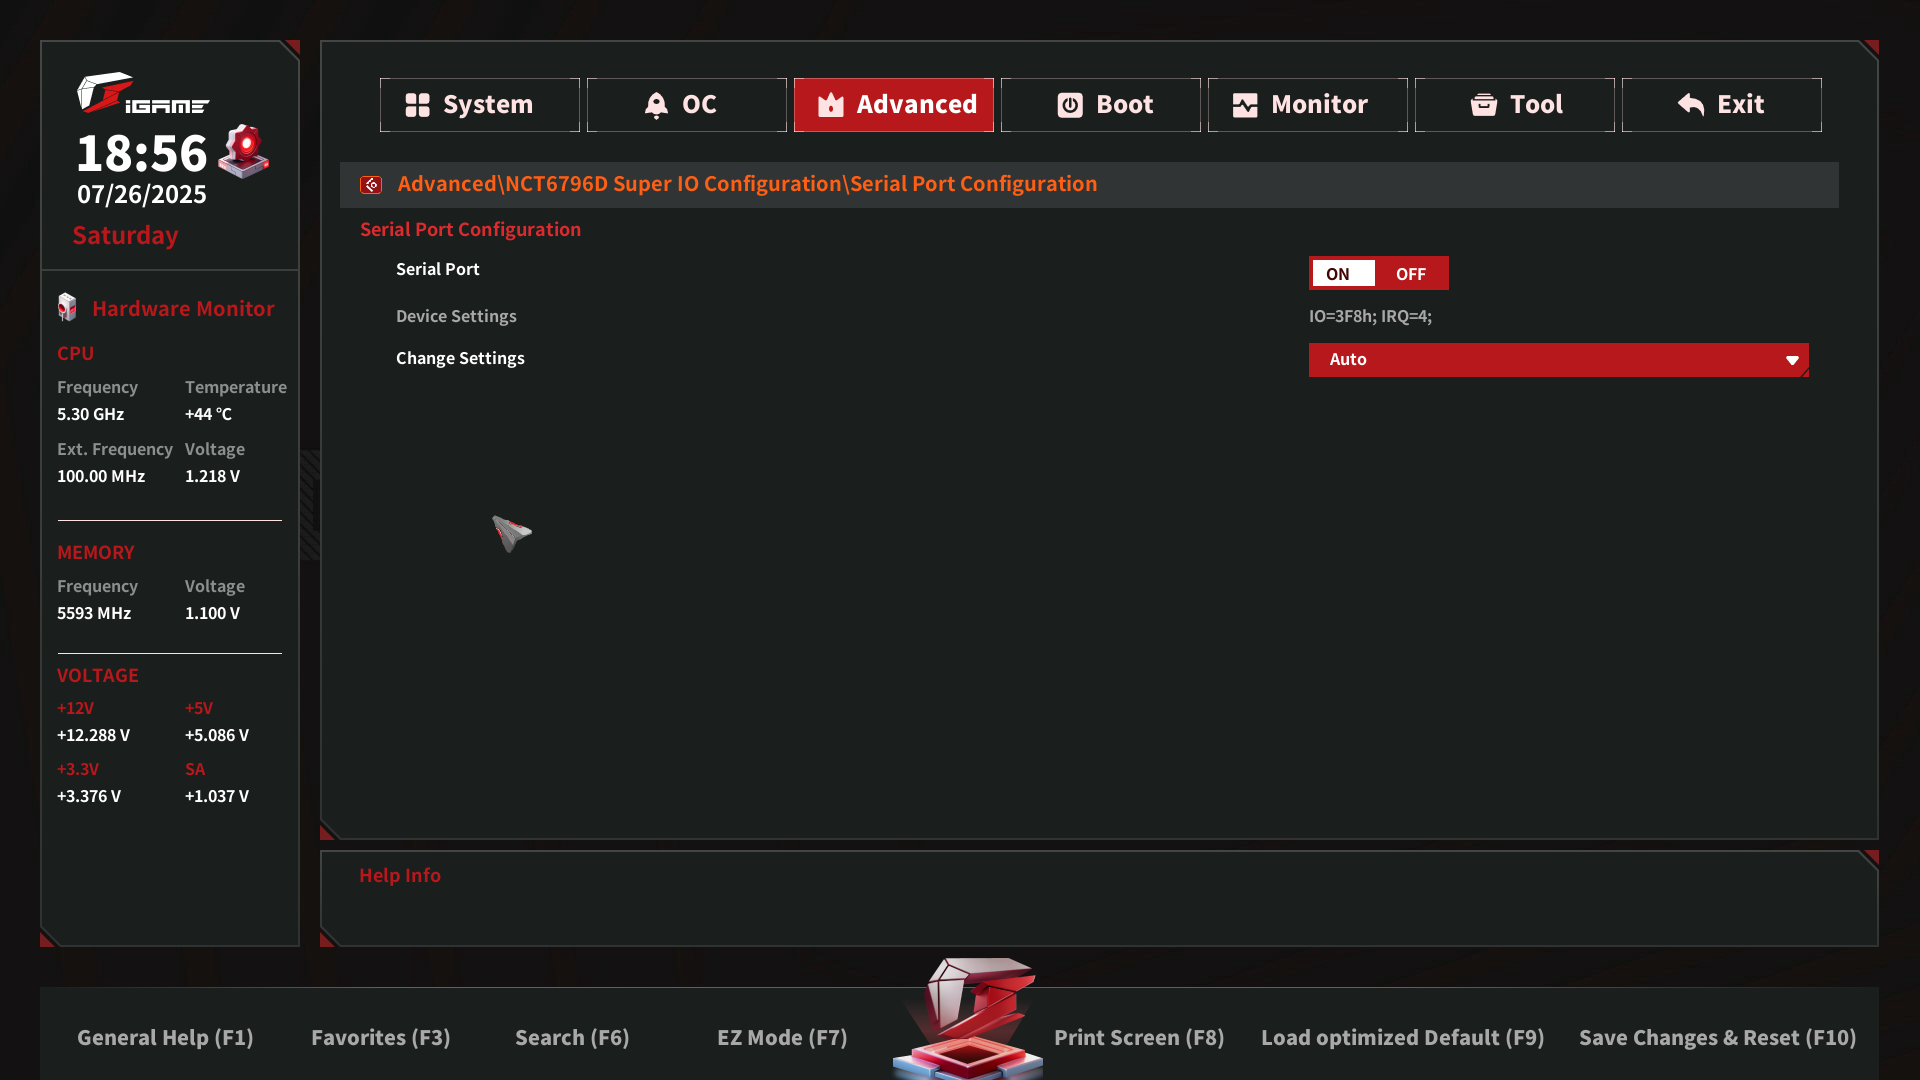The width and height of the screenshot is (1920, 1080).
Task: Open the Advanced tab
Action: pyautogui.click(x=894, y=105)
